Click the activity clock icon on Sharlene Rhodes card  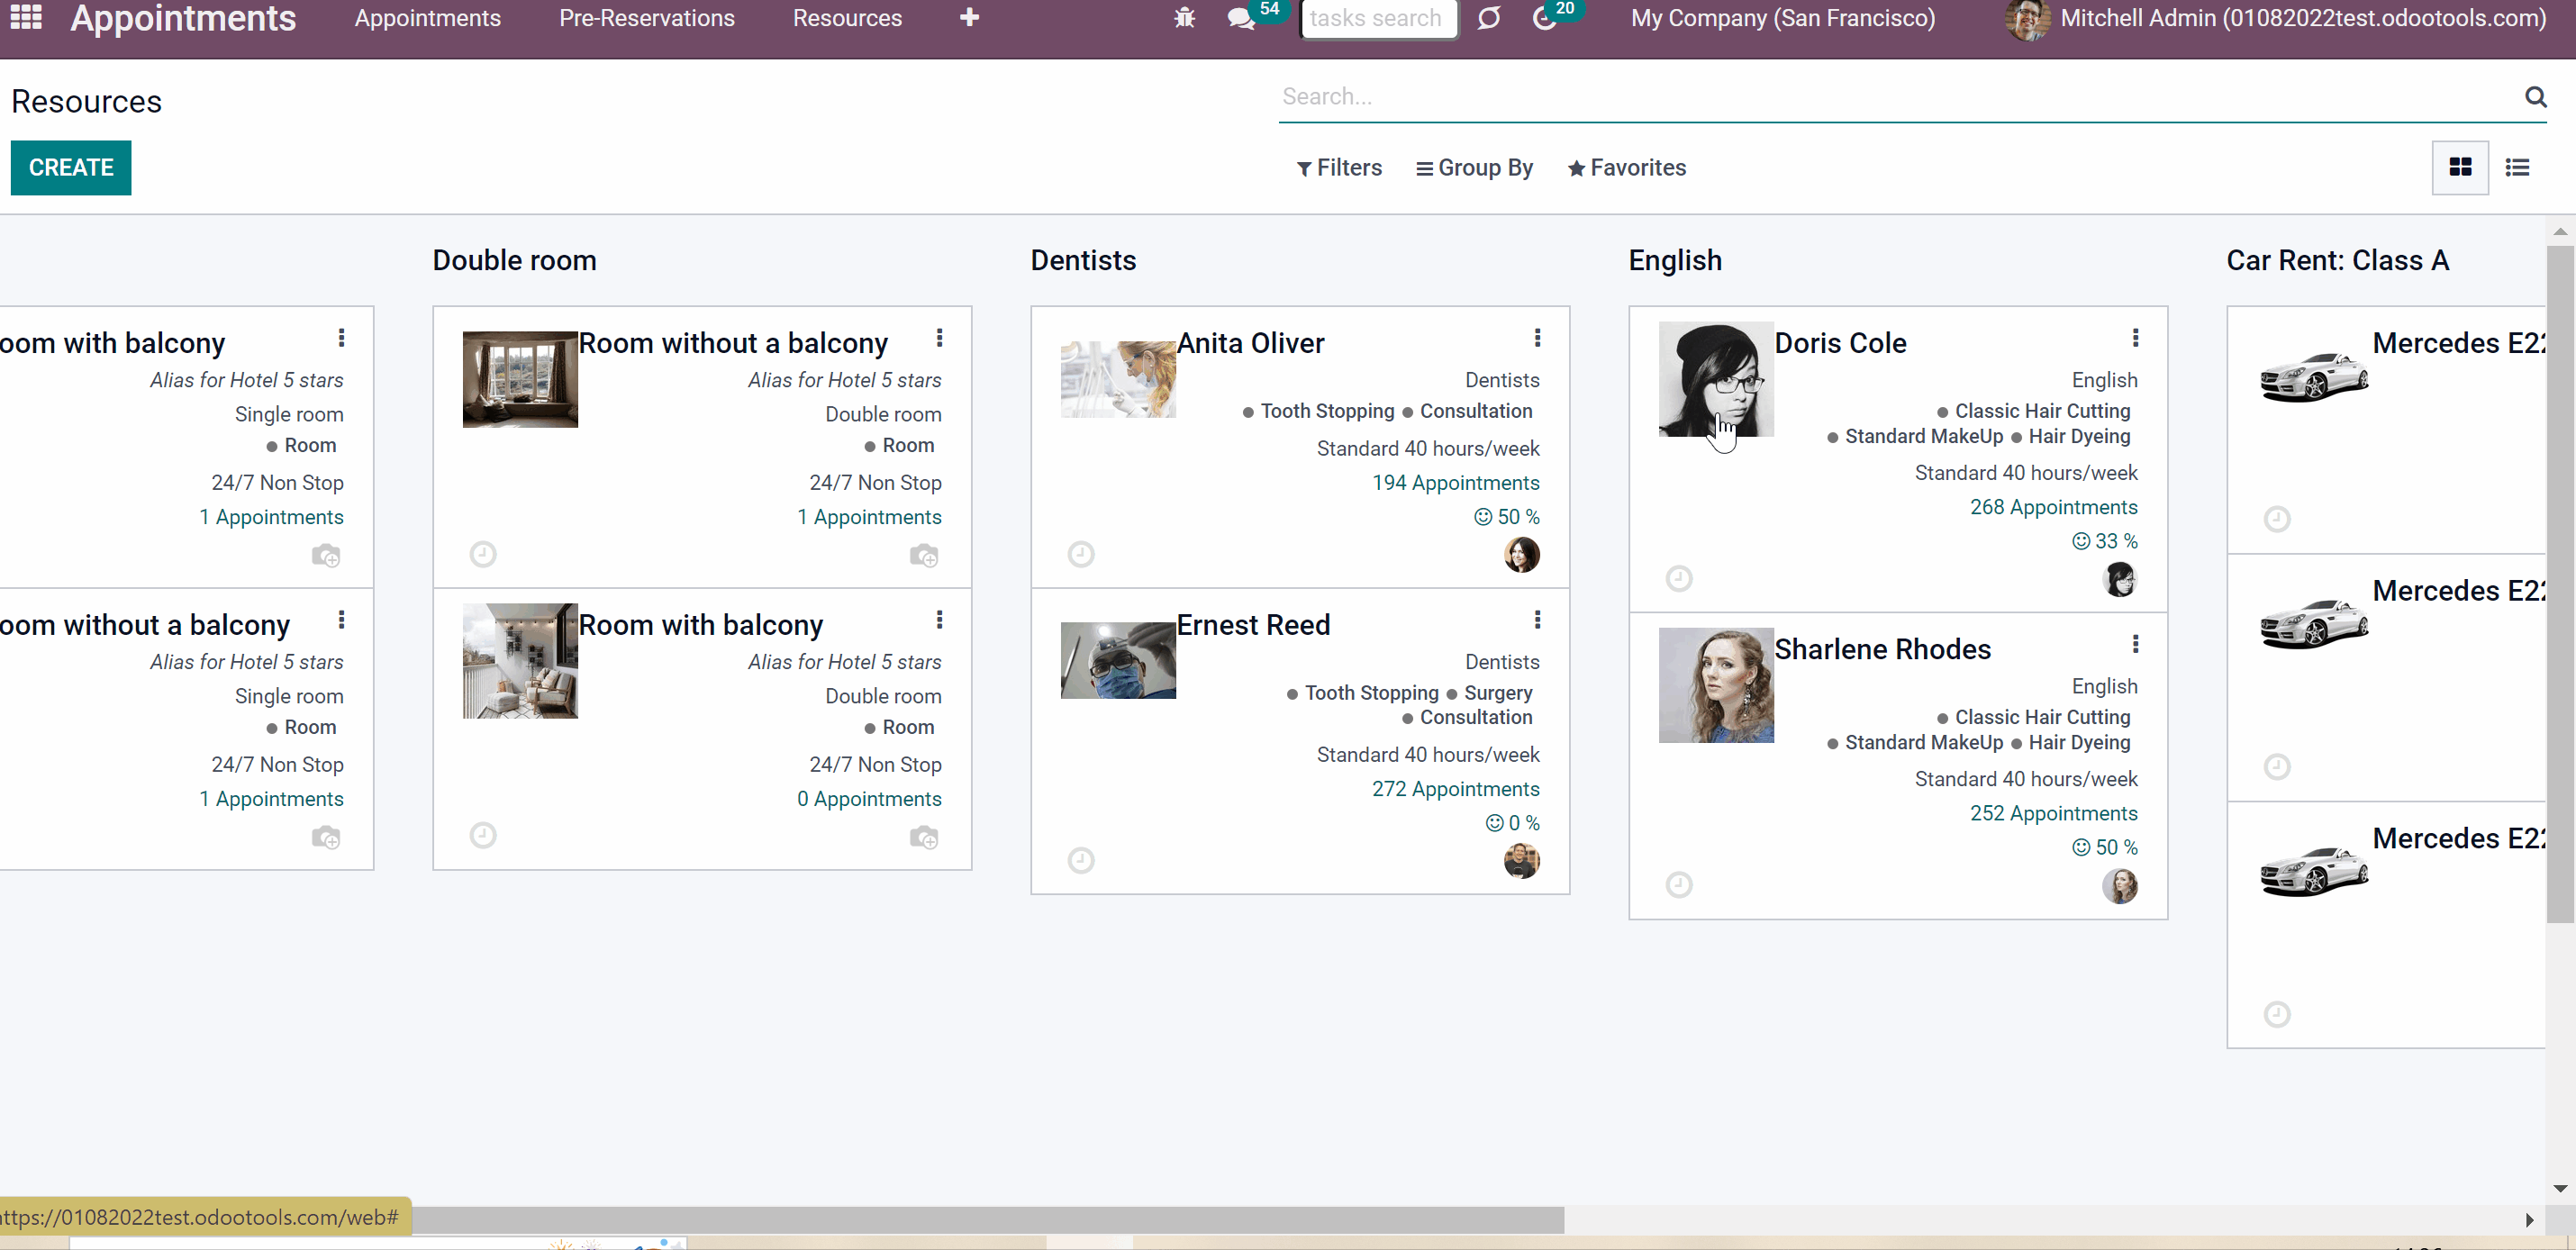tap(1679, 884)
